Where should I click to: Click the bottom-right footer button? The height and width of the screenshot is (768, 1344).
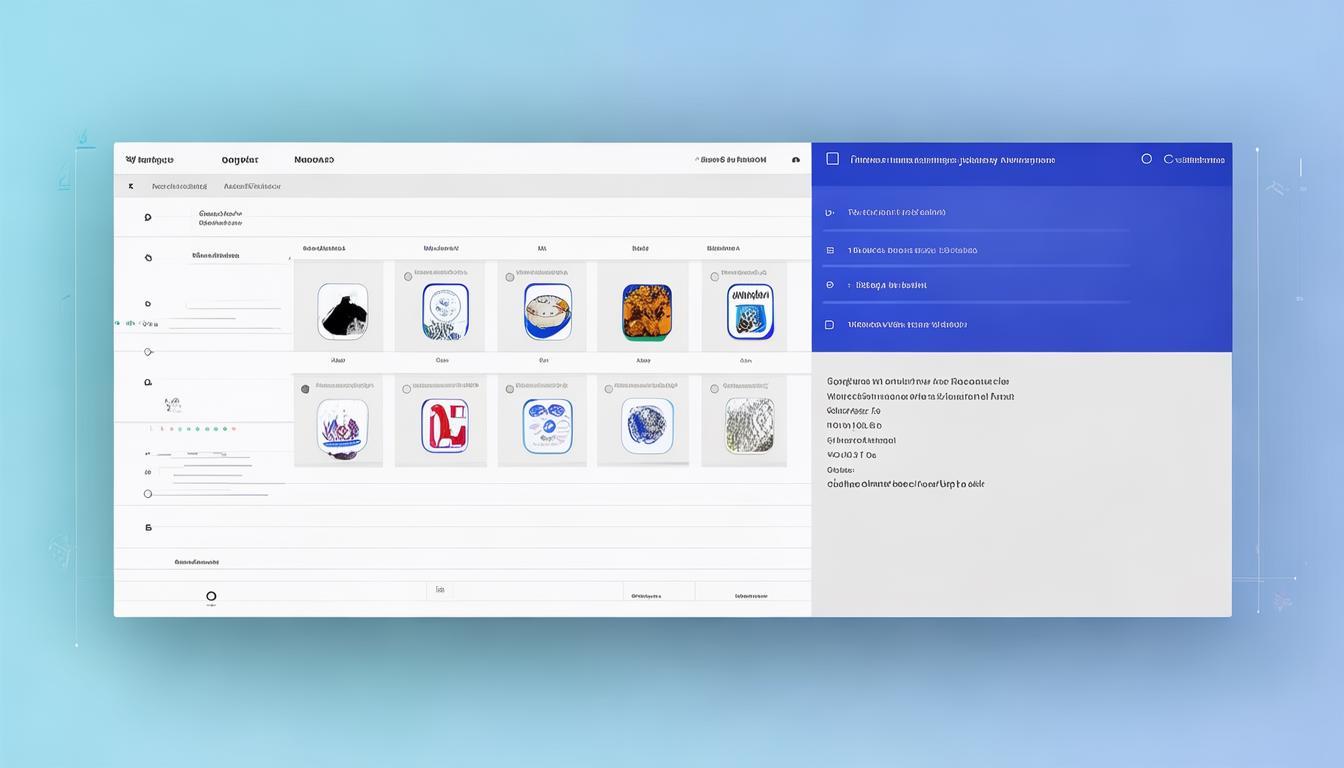click(751, 596)
